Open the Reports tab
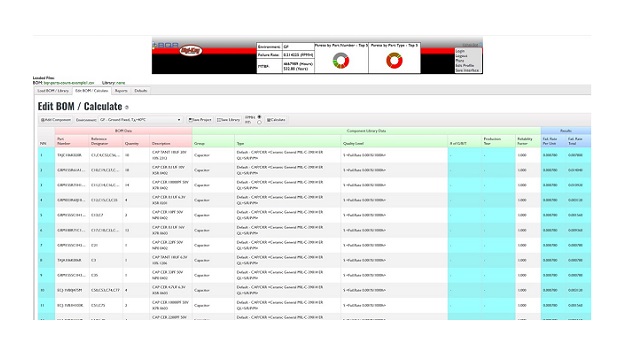The width and height of the screenshot is (630, 360). [121, 91]
